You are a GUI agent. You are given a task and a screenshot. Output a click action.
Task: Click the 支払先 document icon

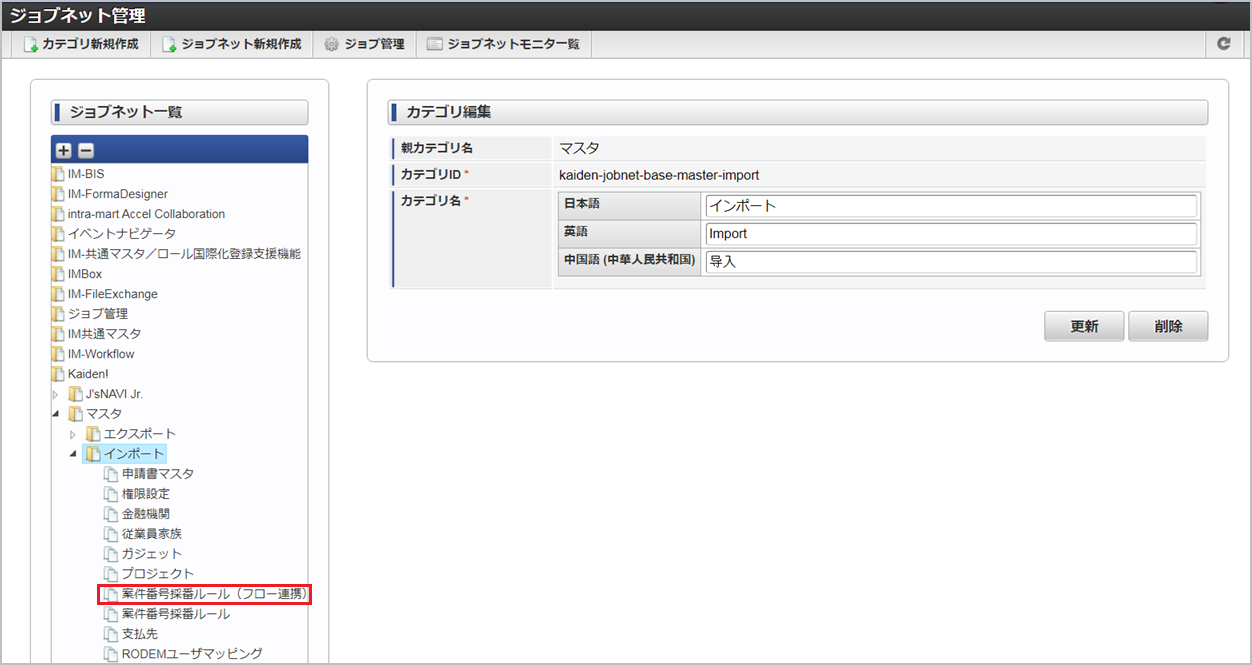click(x=111, y=634)
